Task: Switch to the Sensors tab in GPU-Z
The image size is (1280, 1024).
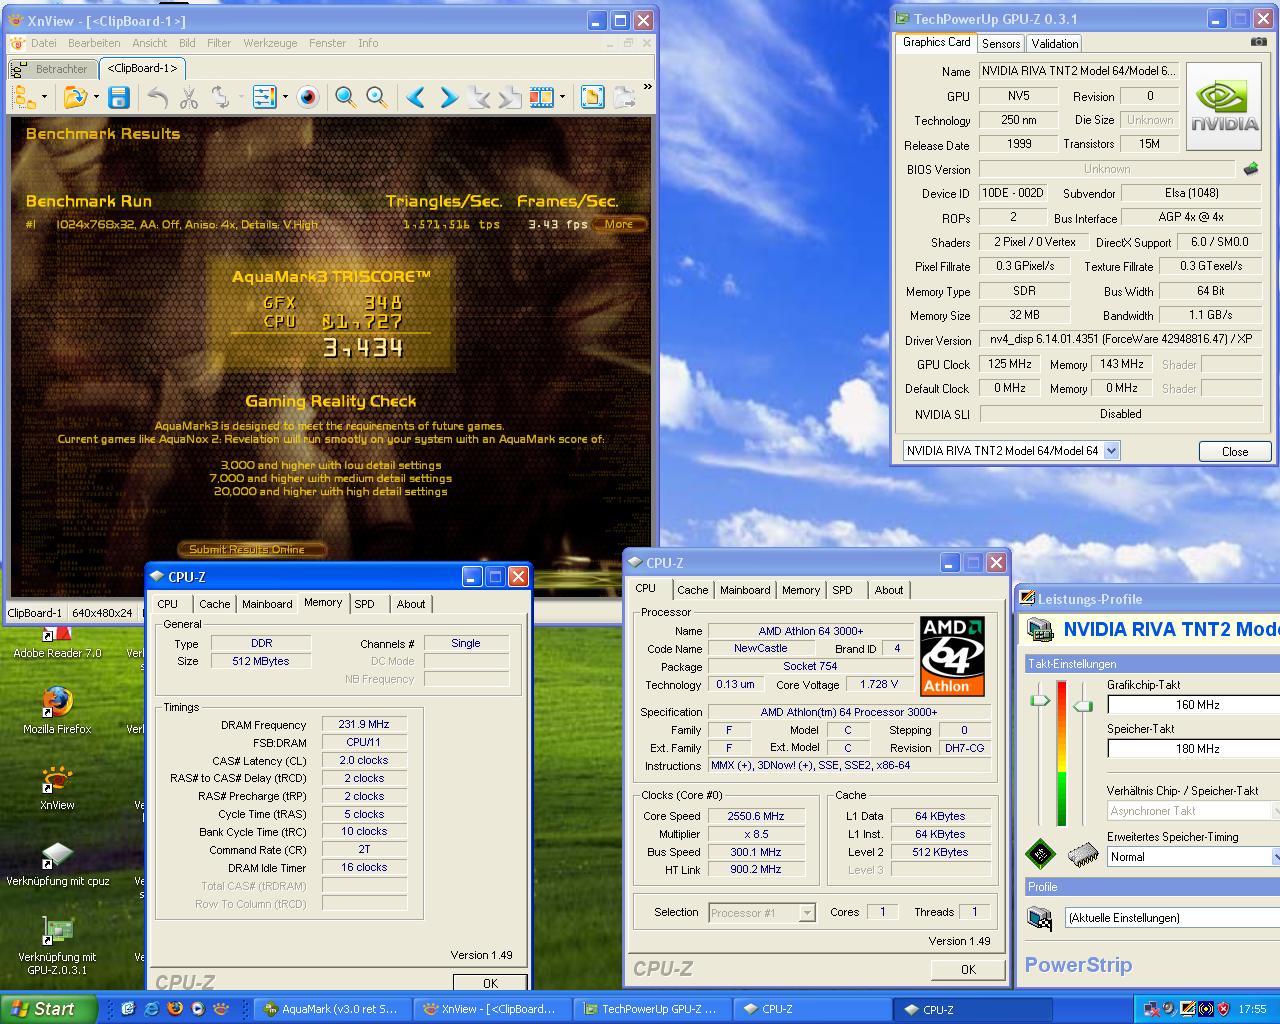Action: (1001, 44)
